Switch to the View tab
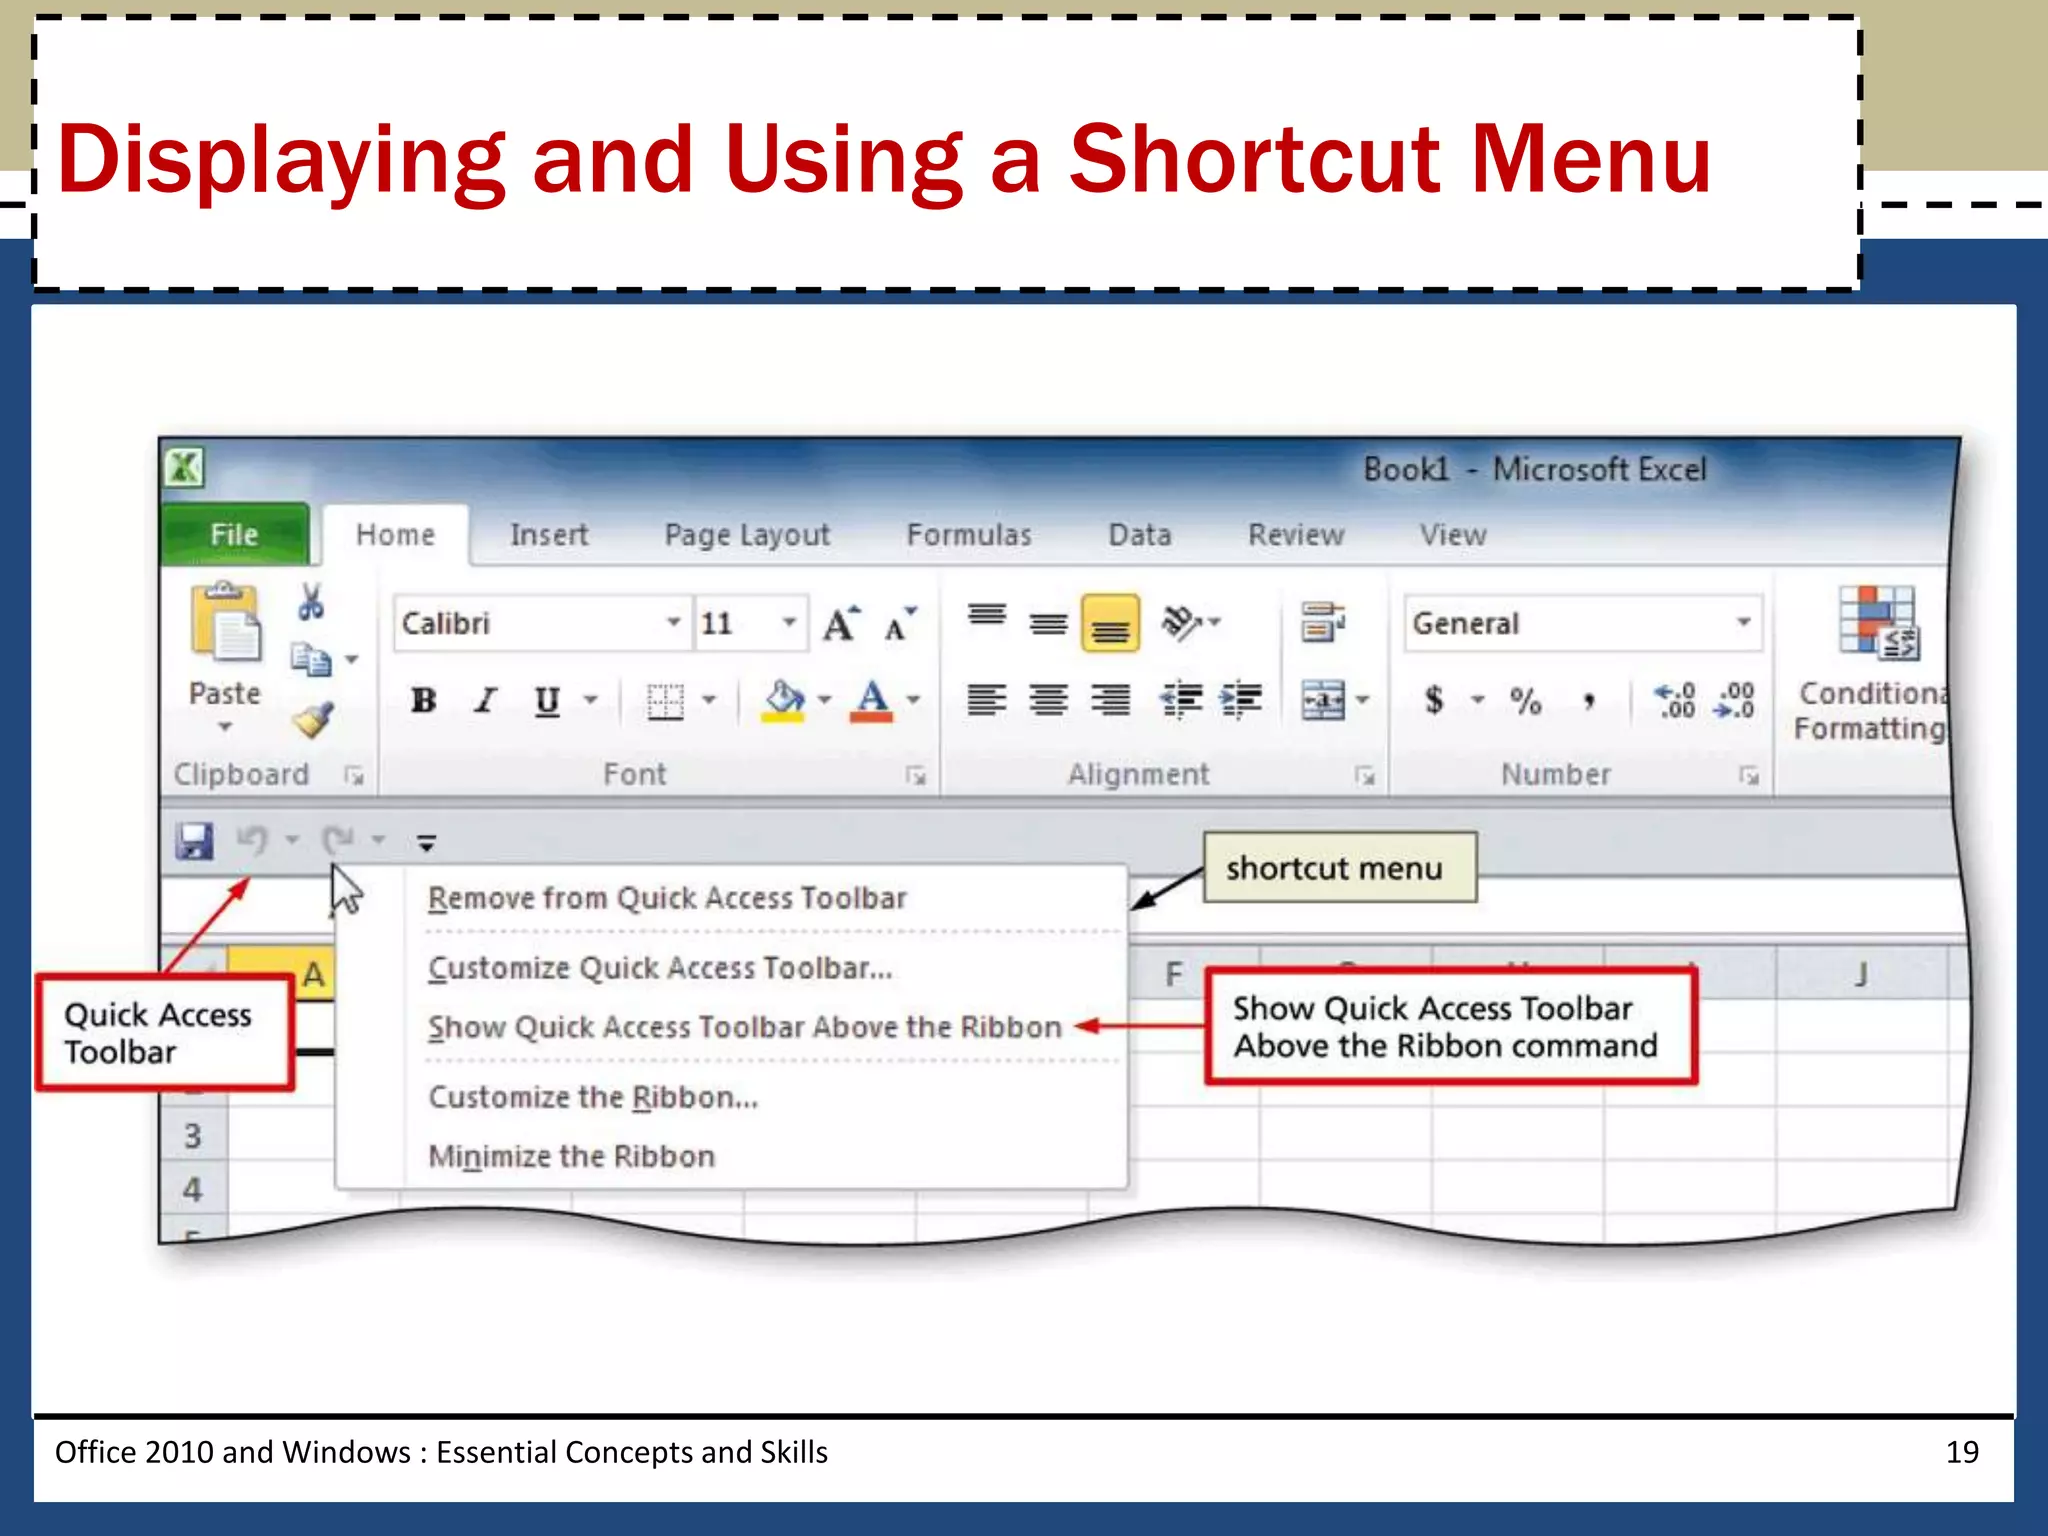The width and height of the screenshot is (2048, 1536). click(x=1453, y=535)
